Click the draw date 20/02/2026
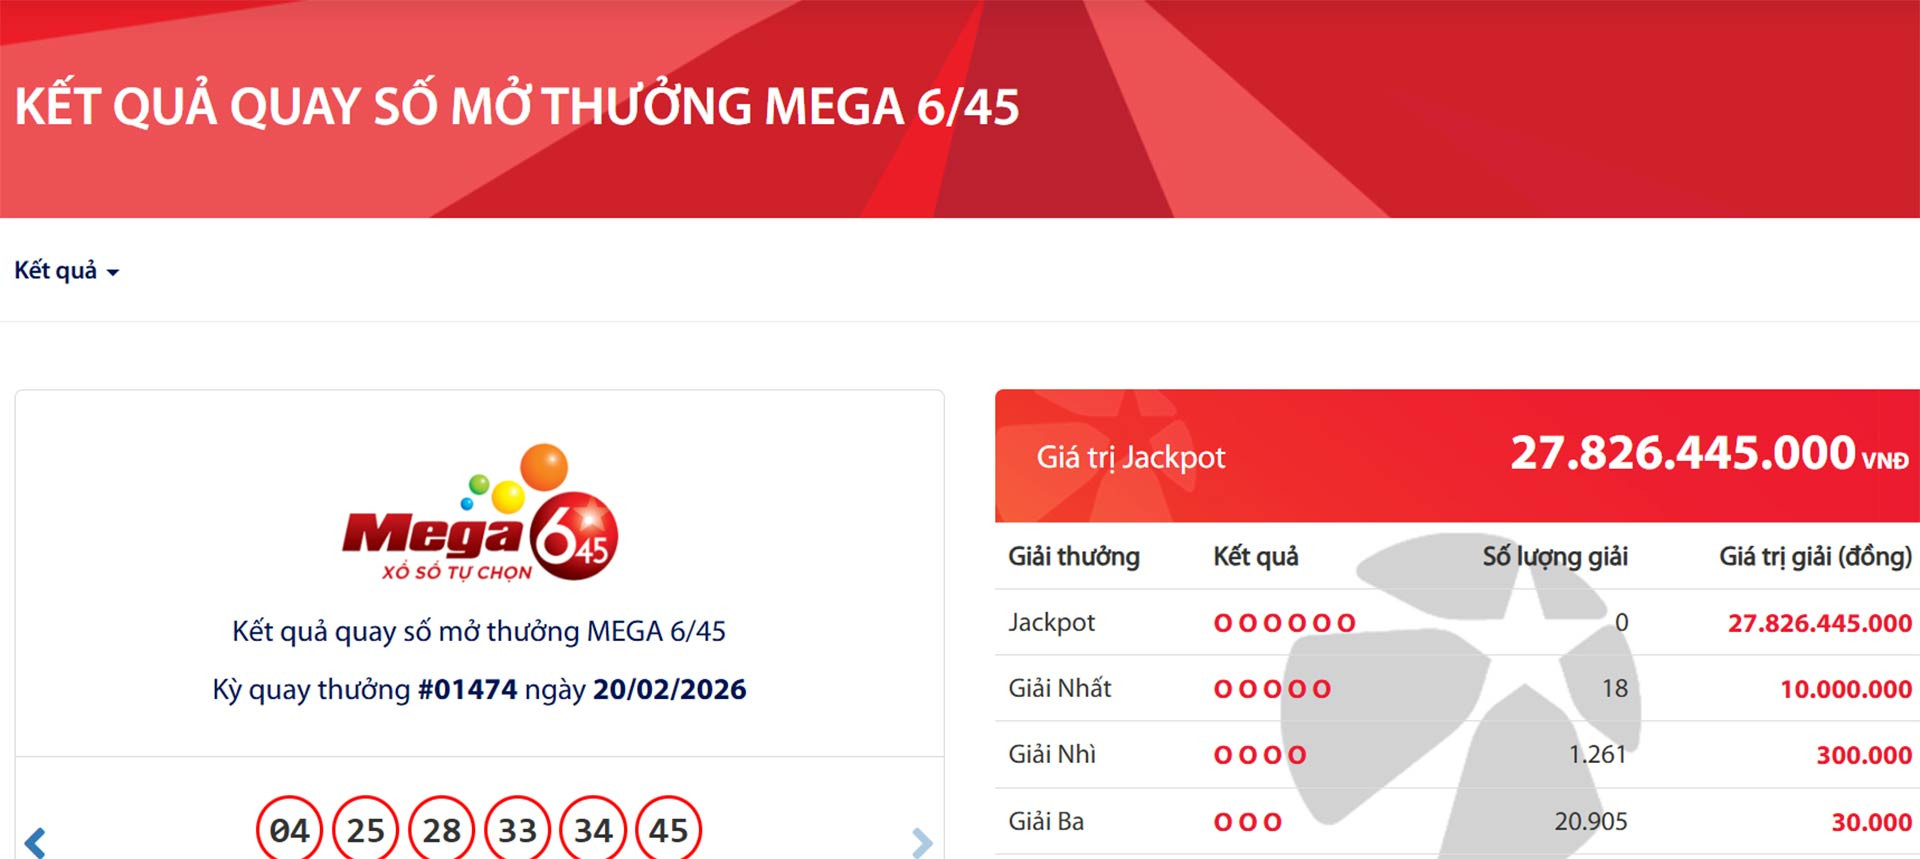 (669, 690)
